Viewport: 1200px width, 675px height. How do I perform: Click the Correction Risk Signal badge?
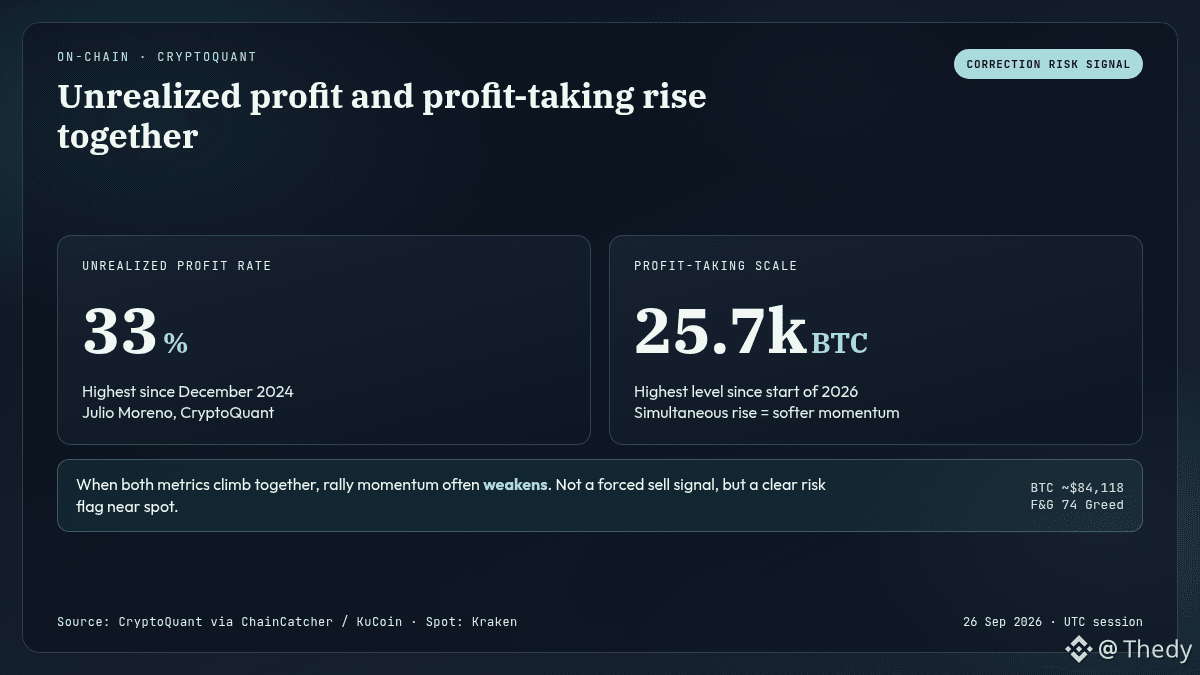pos(1048,64)
